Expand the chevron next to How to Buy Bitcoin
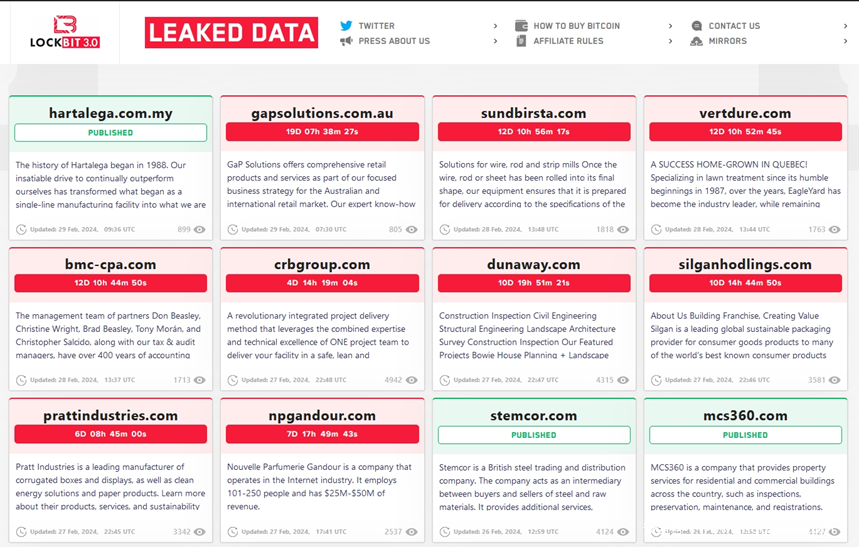859x547 pixels. pyautogui.click(x=670, y=26)
